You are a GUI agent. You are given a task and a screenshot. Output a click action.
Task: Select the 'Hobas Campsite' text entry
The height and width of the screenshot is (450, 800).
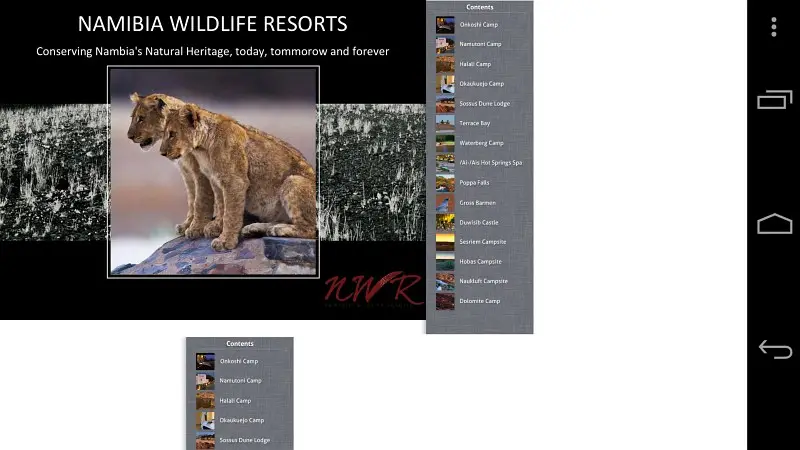481,262
